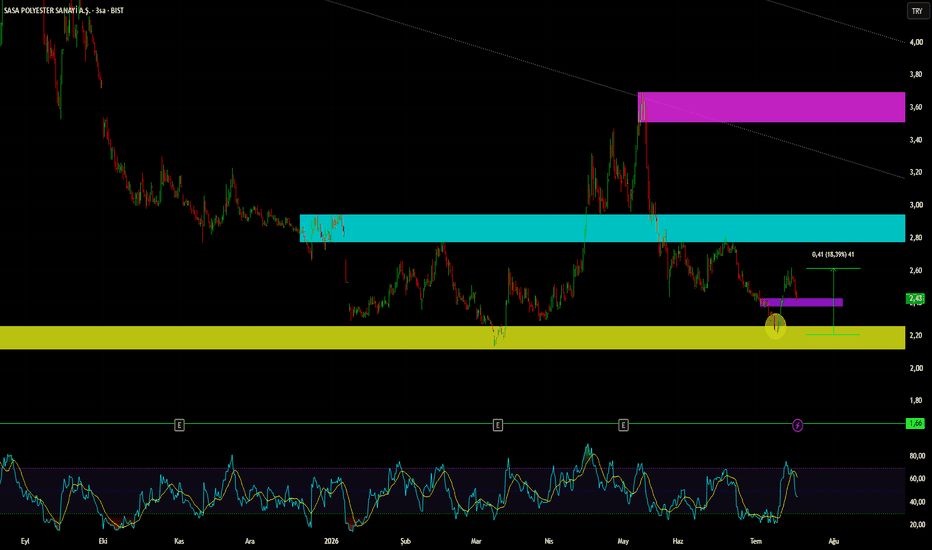
Task: Click the earnings E marker above Mar
Action: pos(498,425)
